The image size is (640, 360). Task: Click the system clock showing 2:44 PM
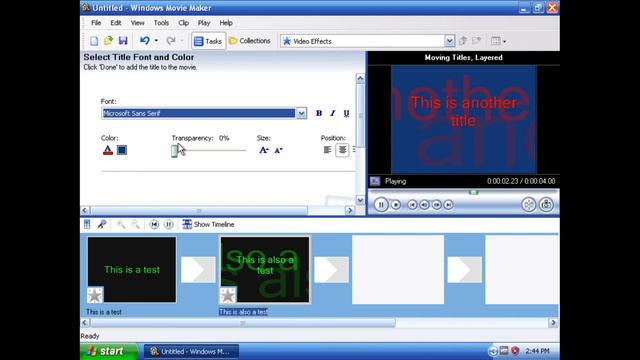click(537, 351)
